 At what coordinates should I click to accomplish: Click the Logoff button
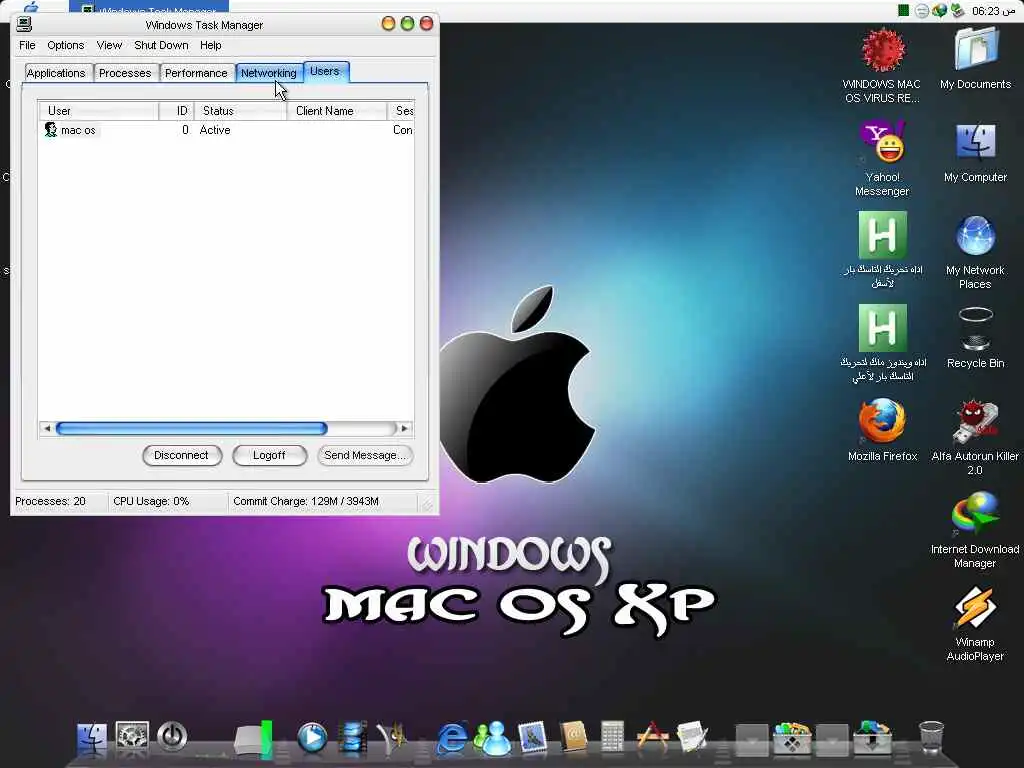tap(269, 455)
